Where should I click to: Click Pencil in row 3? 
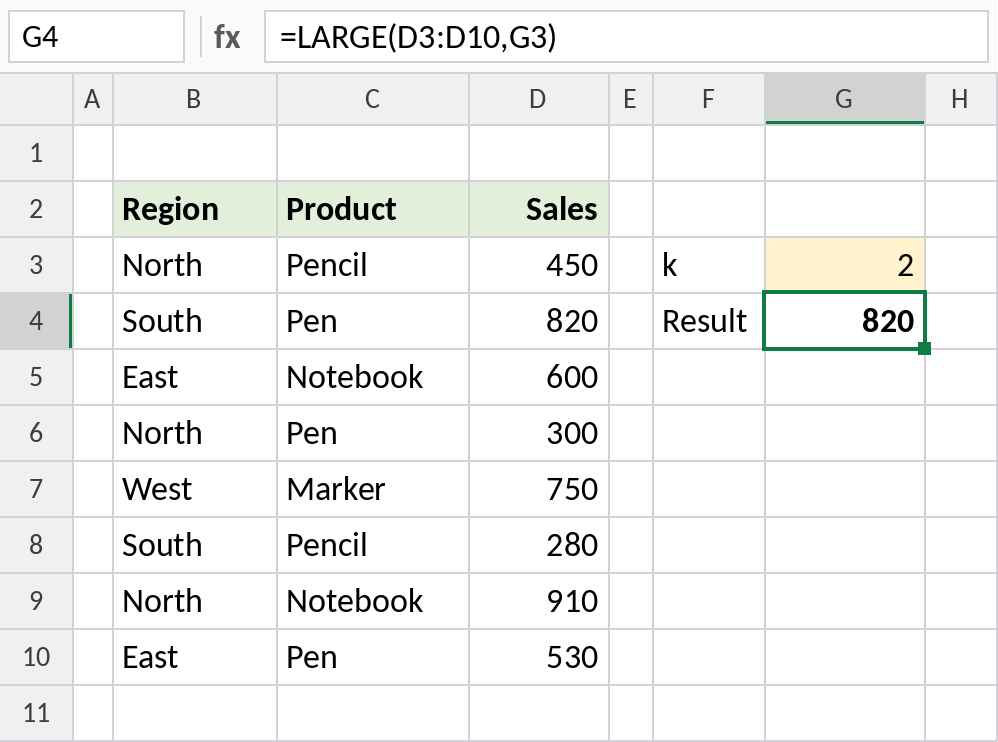point(373,265)
